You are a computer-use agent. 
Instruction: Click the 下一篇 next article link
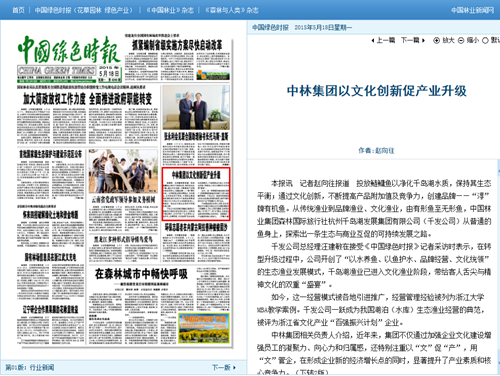click(410, 40)
